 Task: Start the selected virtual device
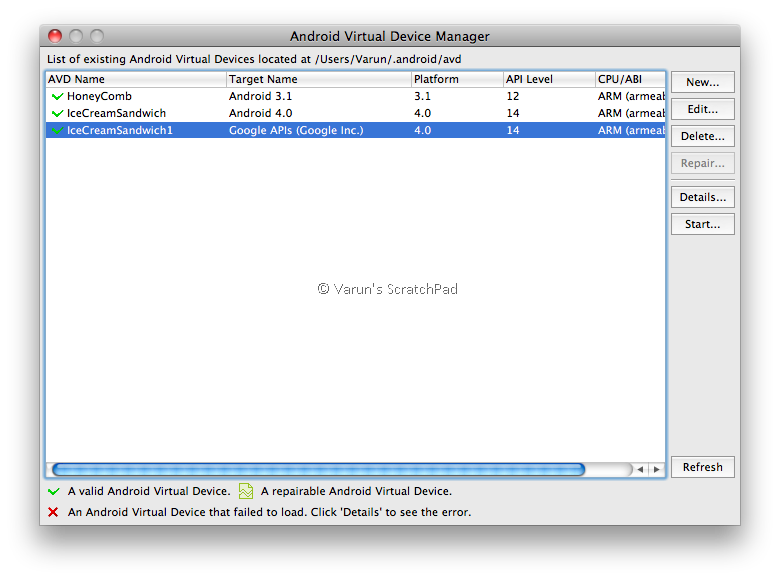point(702,224)
